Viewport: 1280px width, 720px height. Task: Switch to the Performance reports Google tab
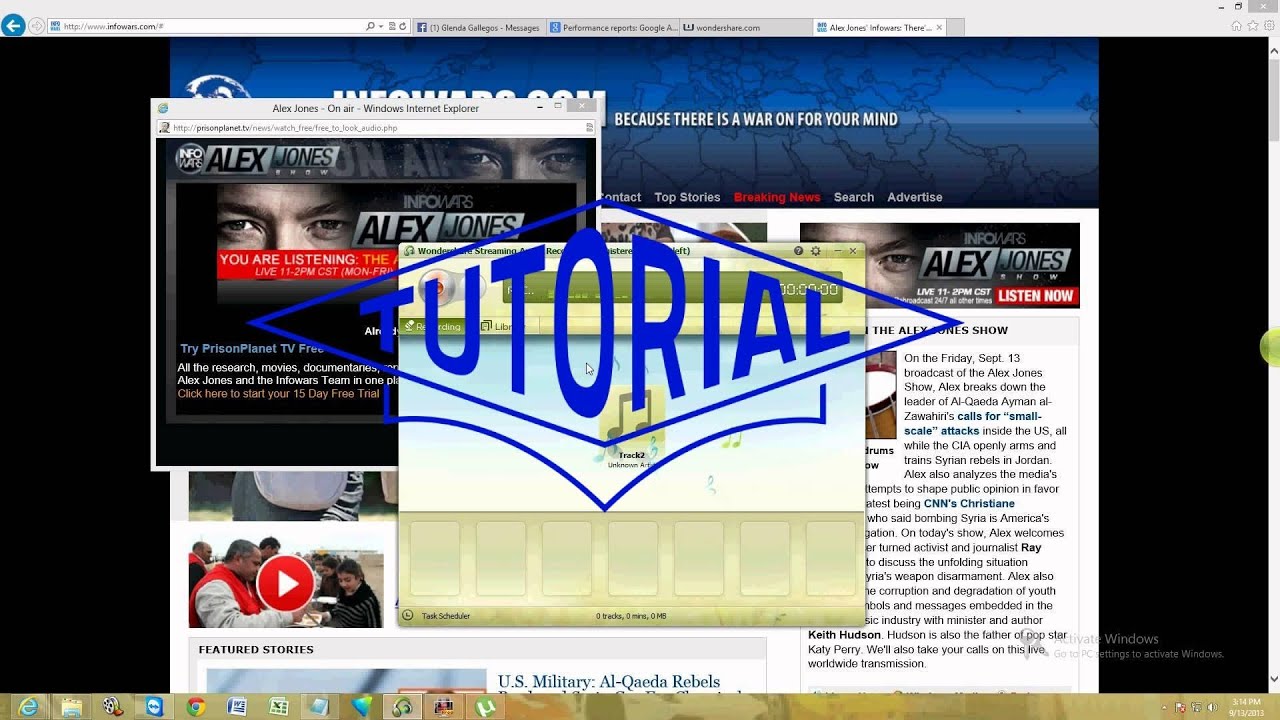click(613, 28)
